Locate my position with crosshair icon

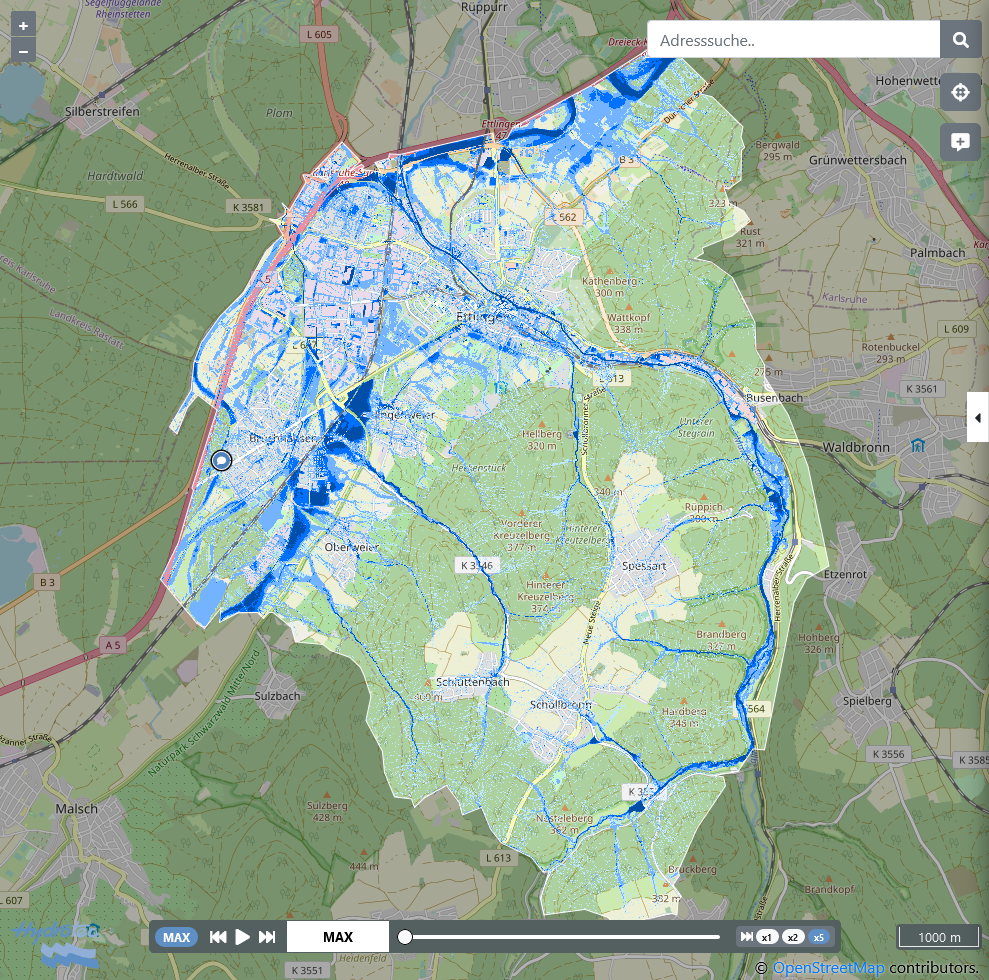[x=960, y=93]
